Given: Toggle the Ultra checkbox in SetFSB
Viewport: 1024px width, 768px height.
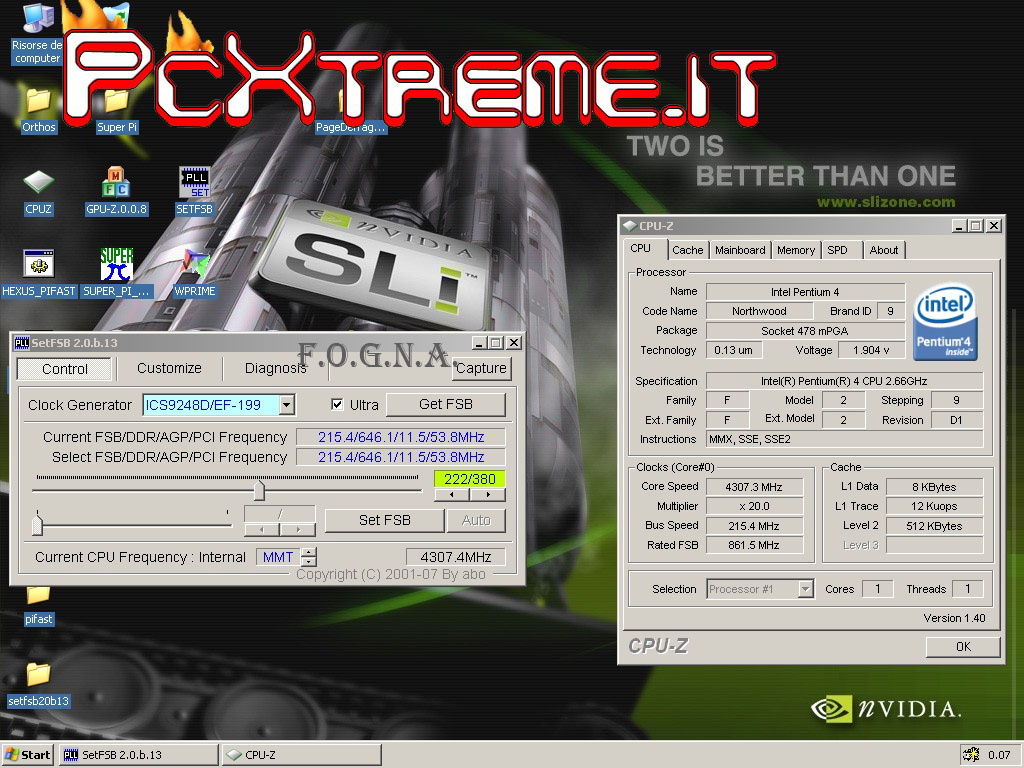Looking at the screenshot, I should (337, 404).
